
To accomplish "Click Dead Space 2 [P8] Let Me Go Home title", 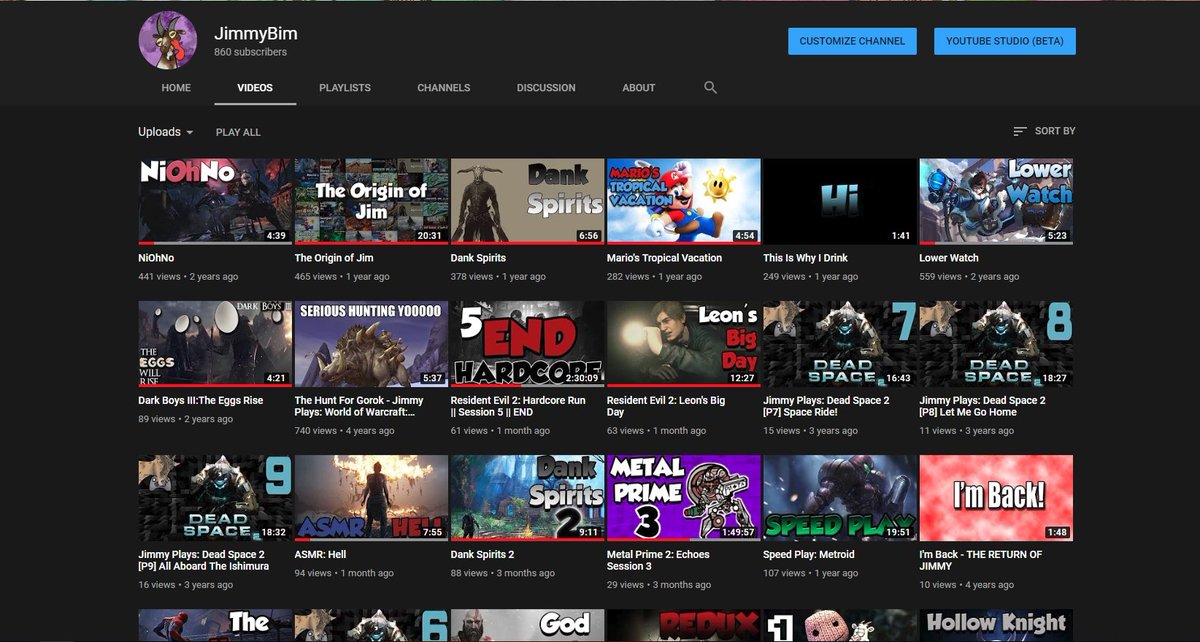I will (982, 406).
